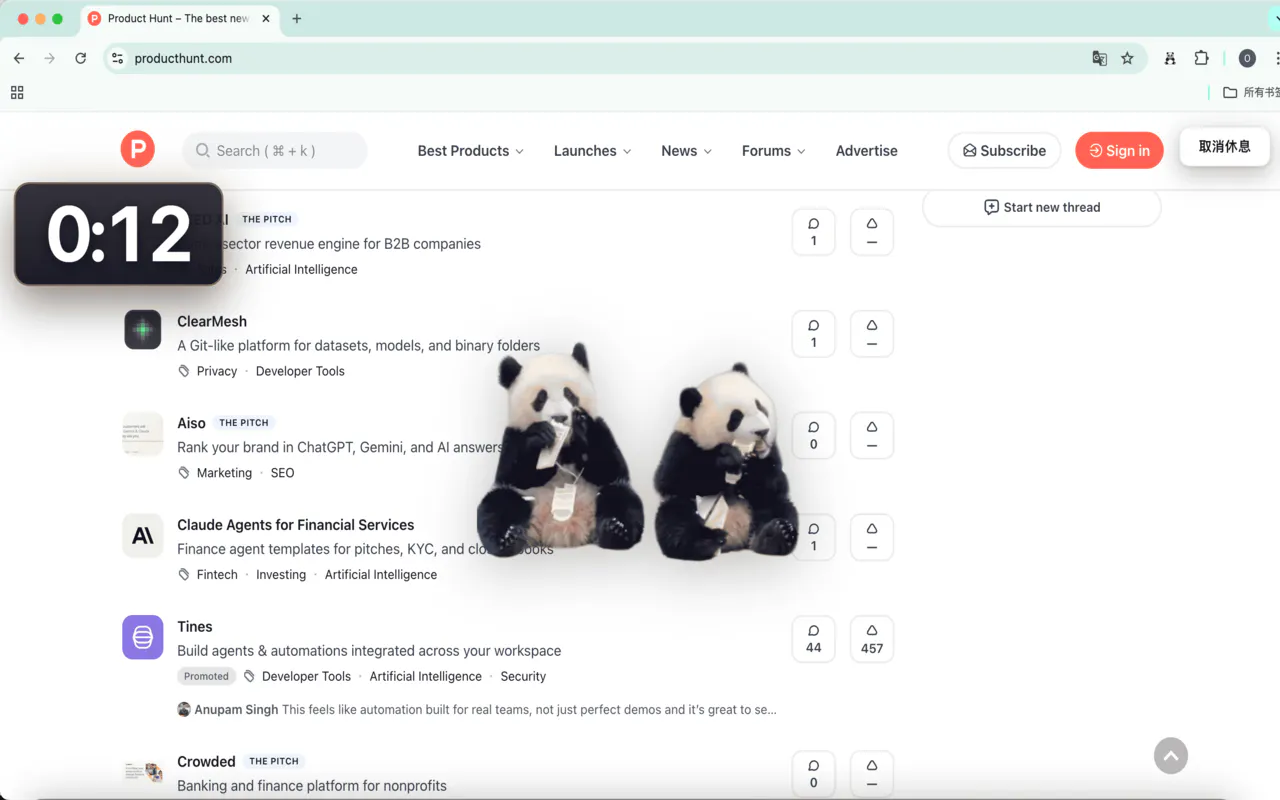Viewport: 1280px width, 800px height.
Task: Upvote Tines with 457 votes
Action: 872,640
